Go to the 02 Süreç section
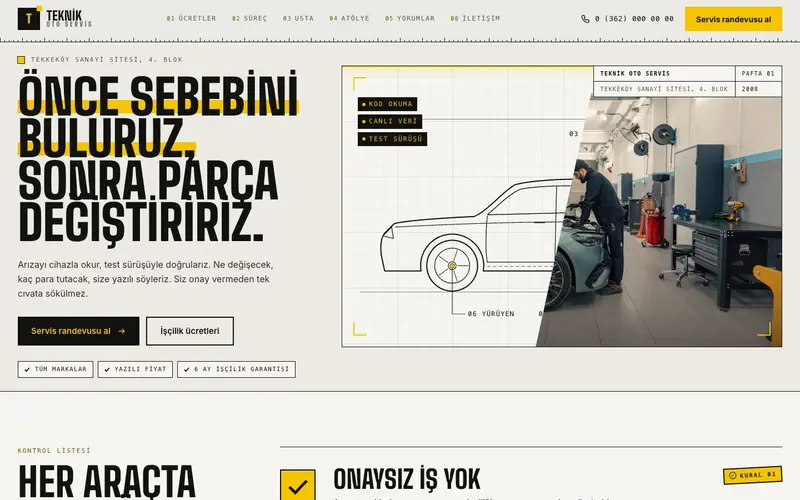Screen dimensions: 800x500 click(x=249, y=18)
